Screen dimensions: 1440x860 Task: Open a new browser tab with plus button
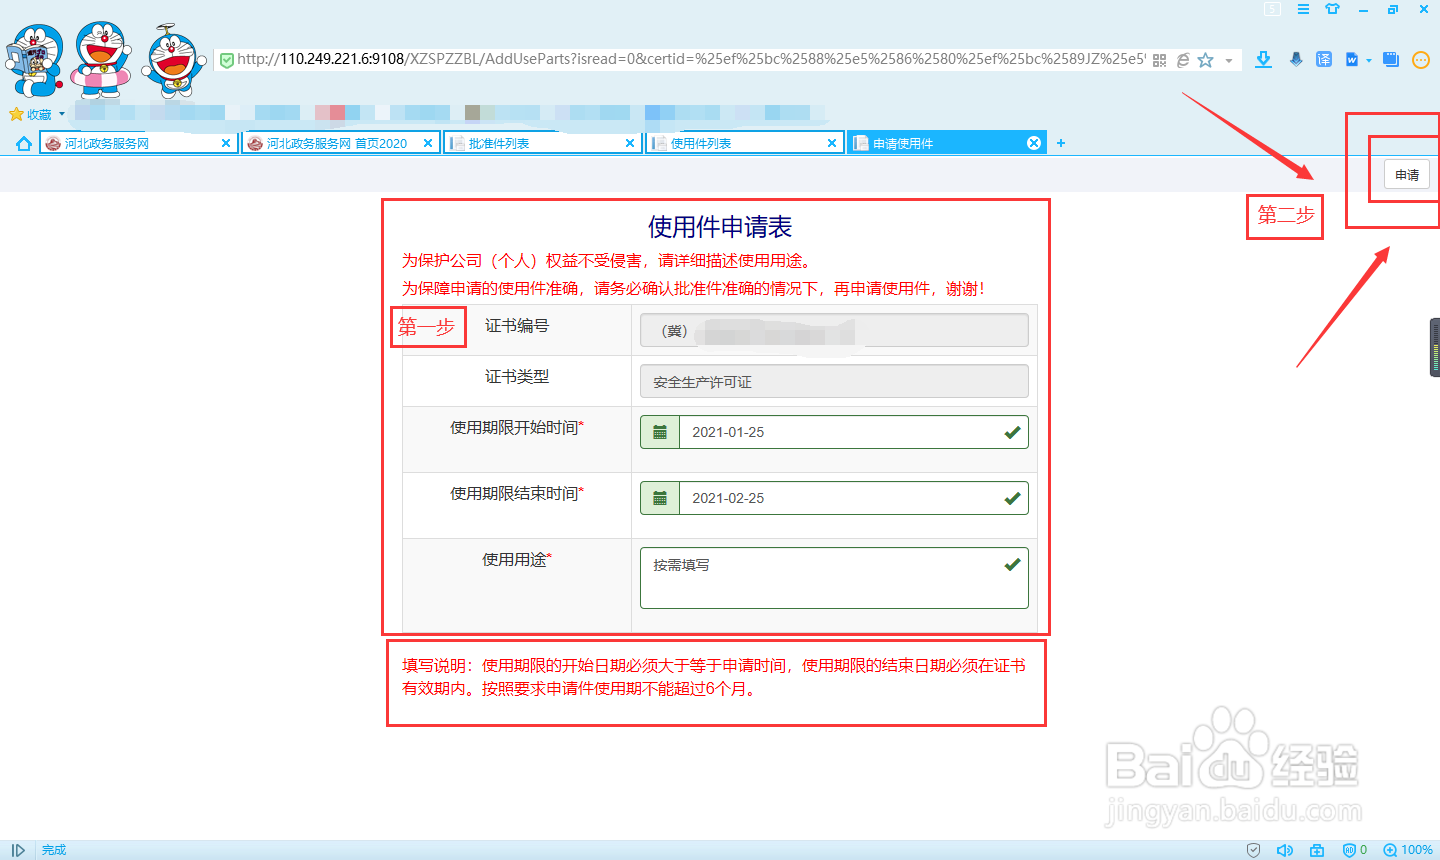coord(1060,142)
